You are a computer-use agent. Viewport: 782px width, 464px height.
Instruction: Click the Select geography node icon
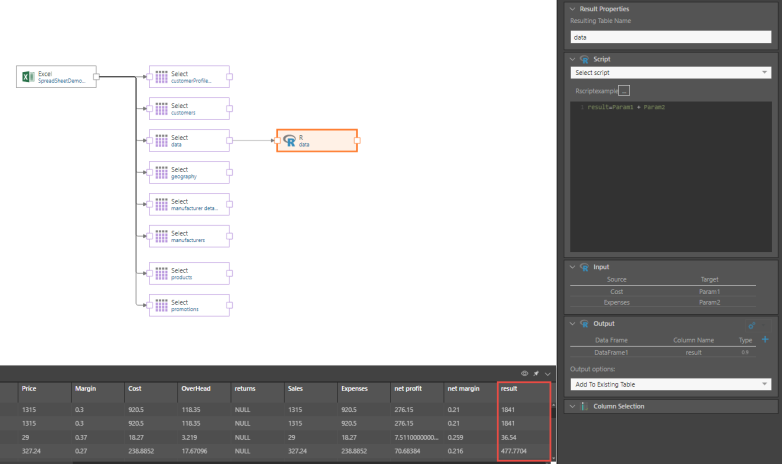(x=161, y=173)
